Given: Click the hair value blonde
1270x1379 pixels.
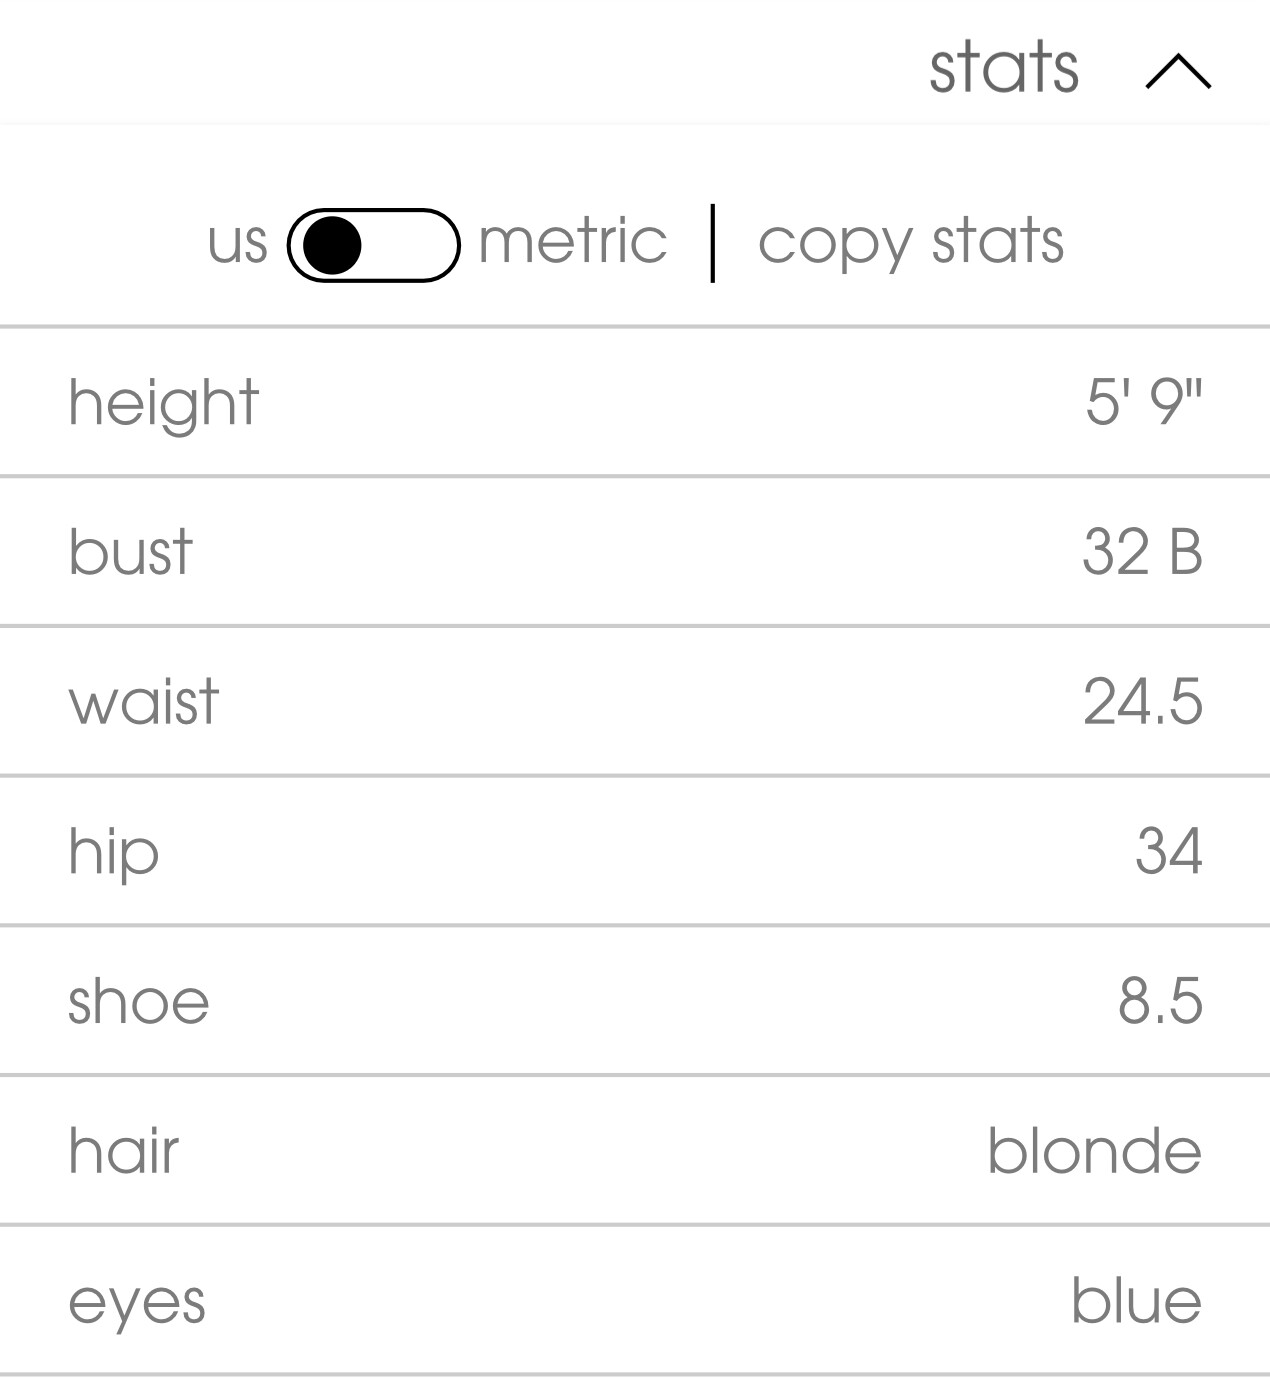Looking at the screenshot, I should click(x=1095, y=1151).
